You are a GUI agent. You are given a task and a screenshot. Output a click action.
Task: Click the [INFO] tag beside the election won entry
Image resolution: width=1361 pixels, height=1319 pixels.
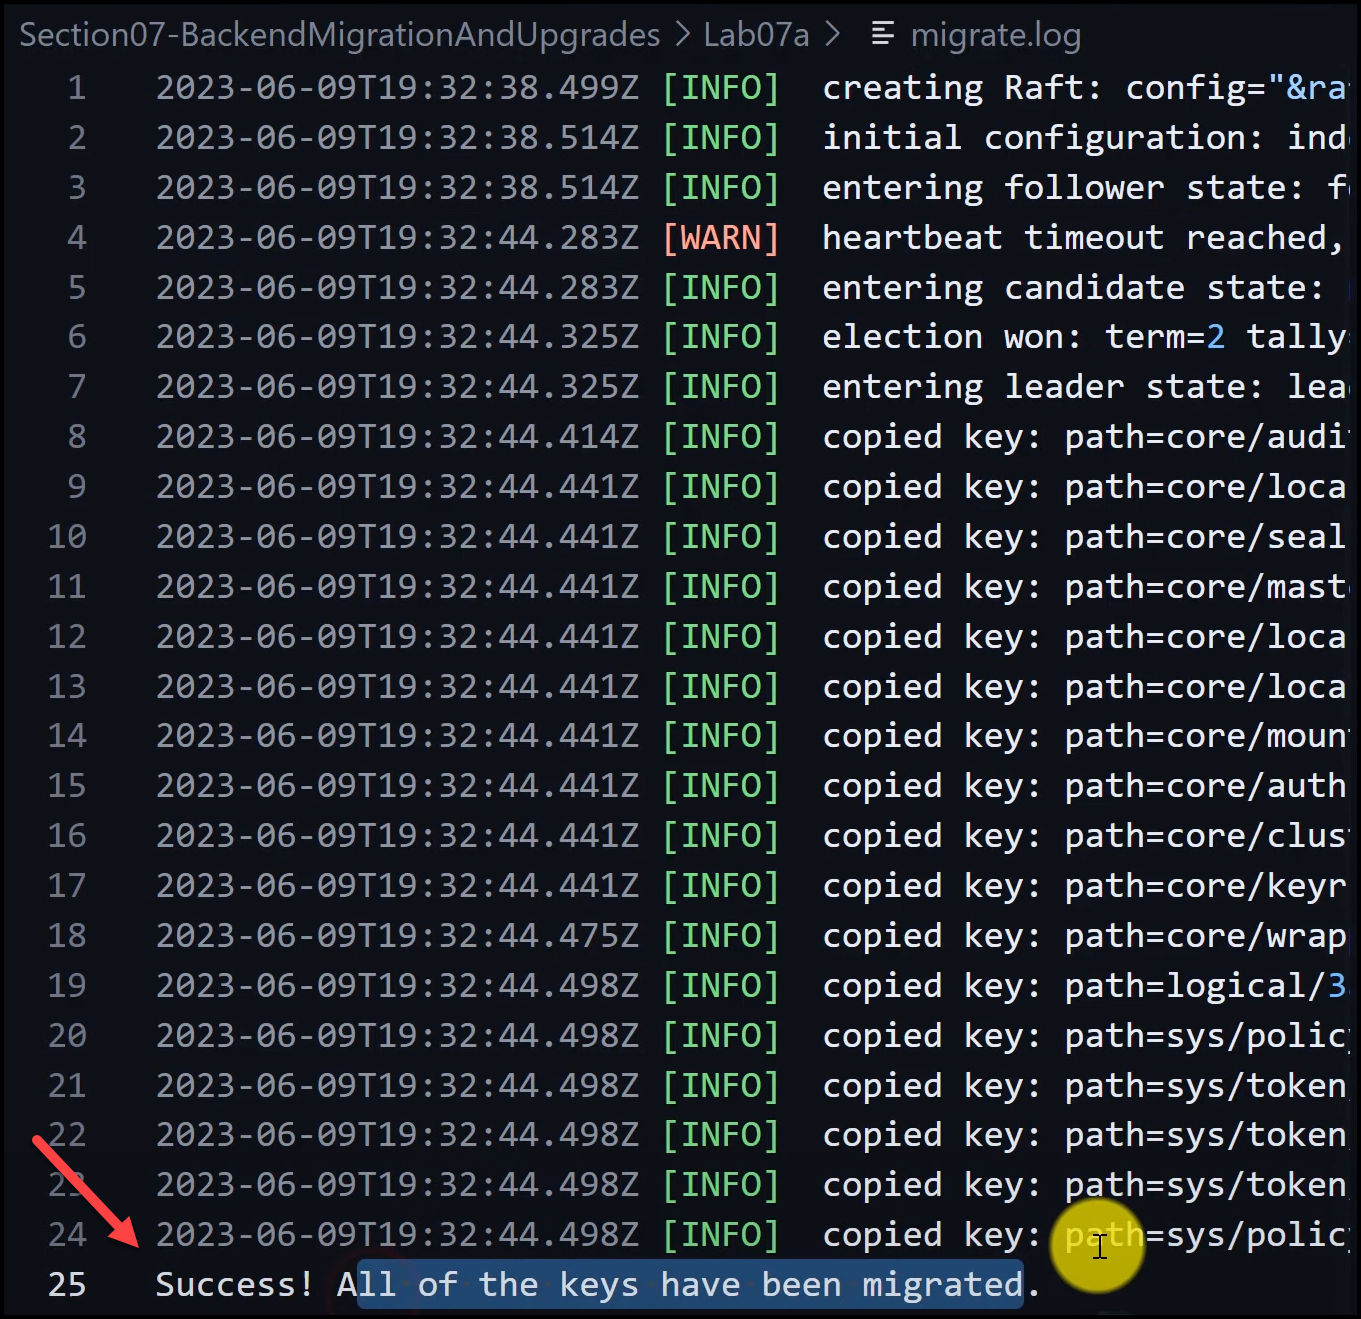click(721, 337)
